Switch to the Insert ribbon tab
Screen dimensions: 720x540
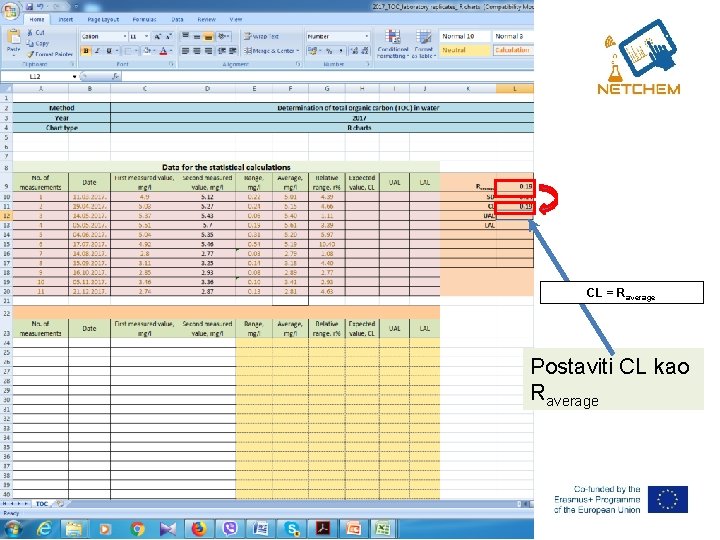[x=66, y=19]
